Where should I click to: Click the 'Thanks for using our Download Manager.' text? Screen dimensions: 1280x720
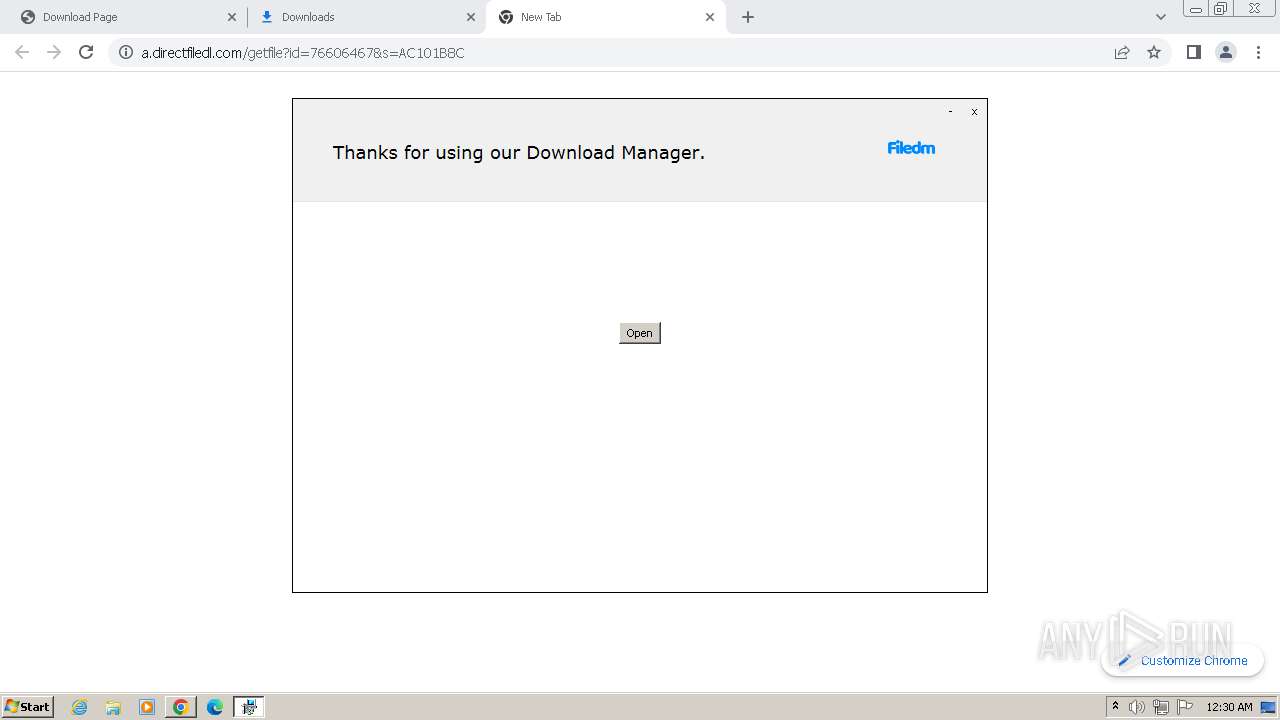tap(518, 152)
